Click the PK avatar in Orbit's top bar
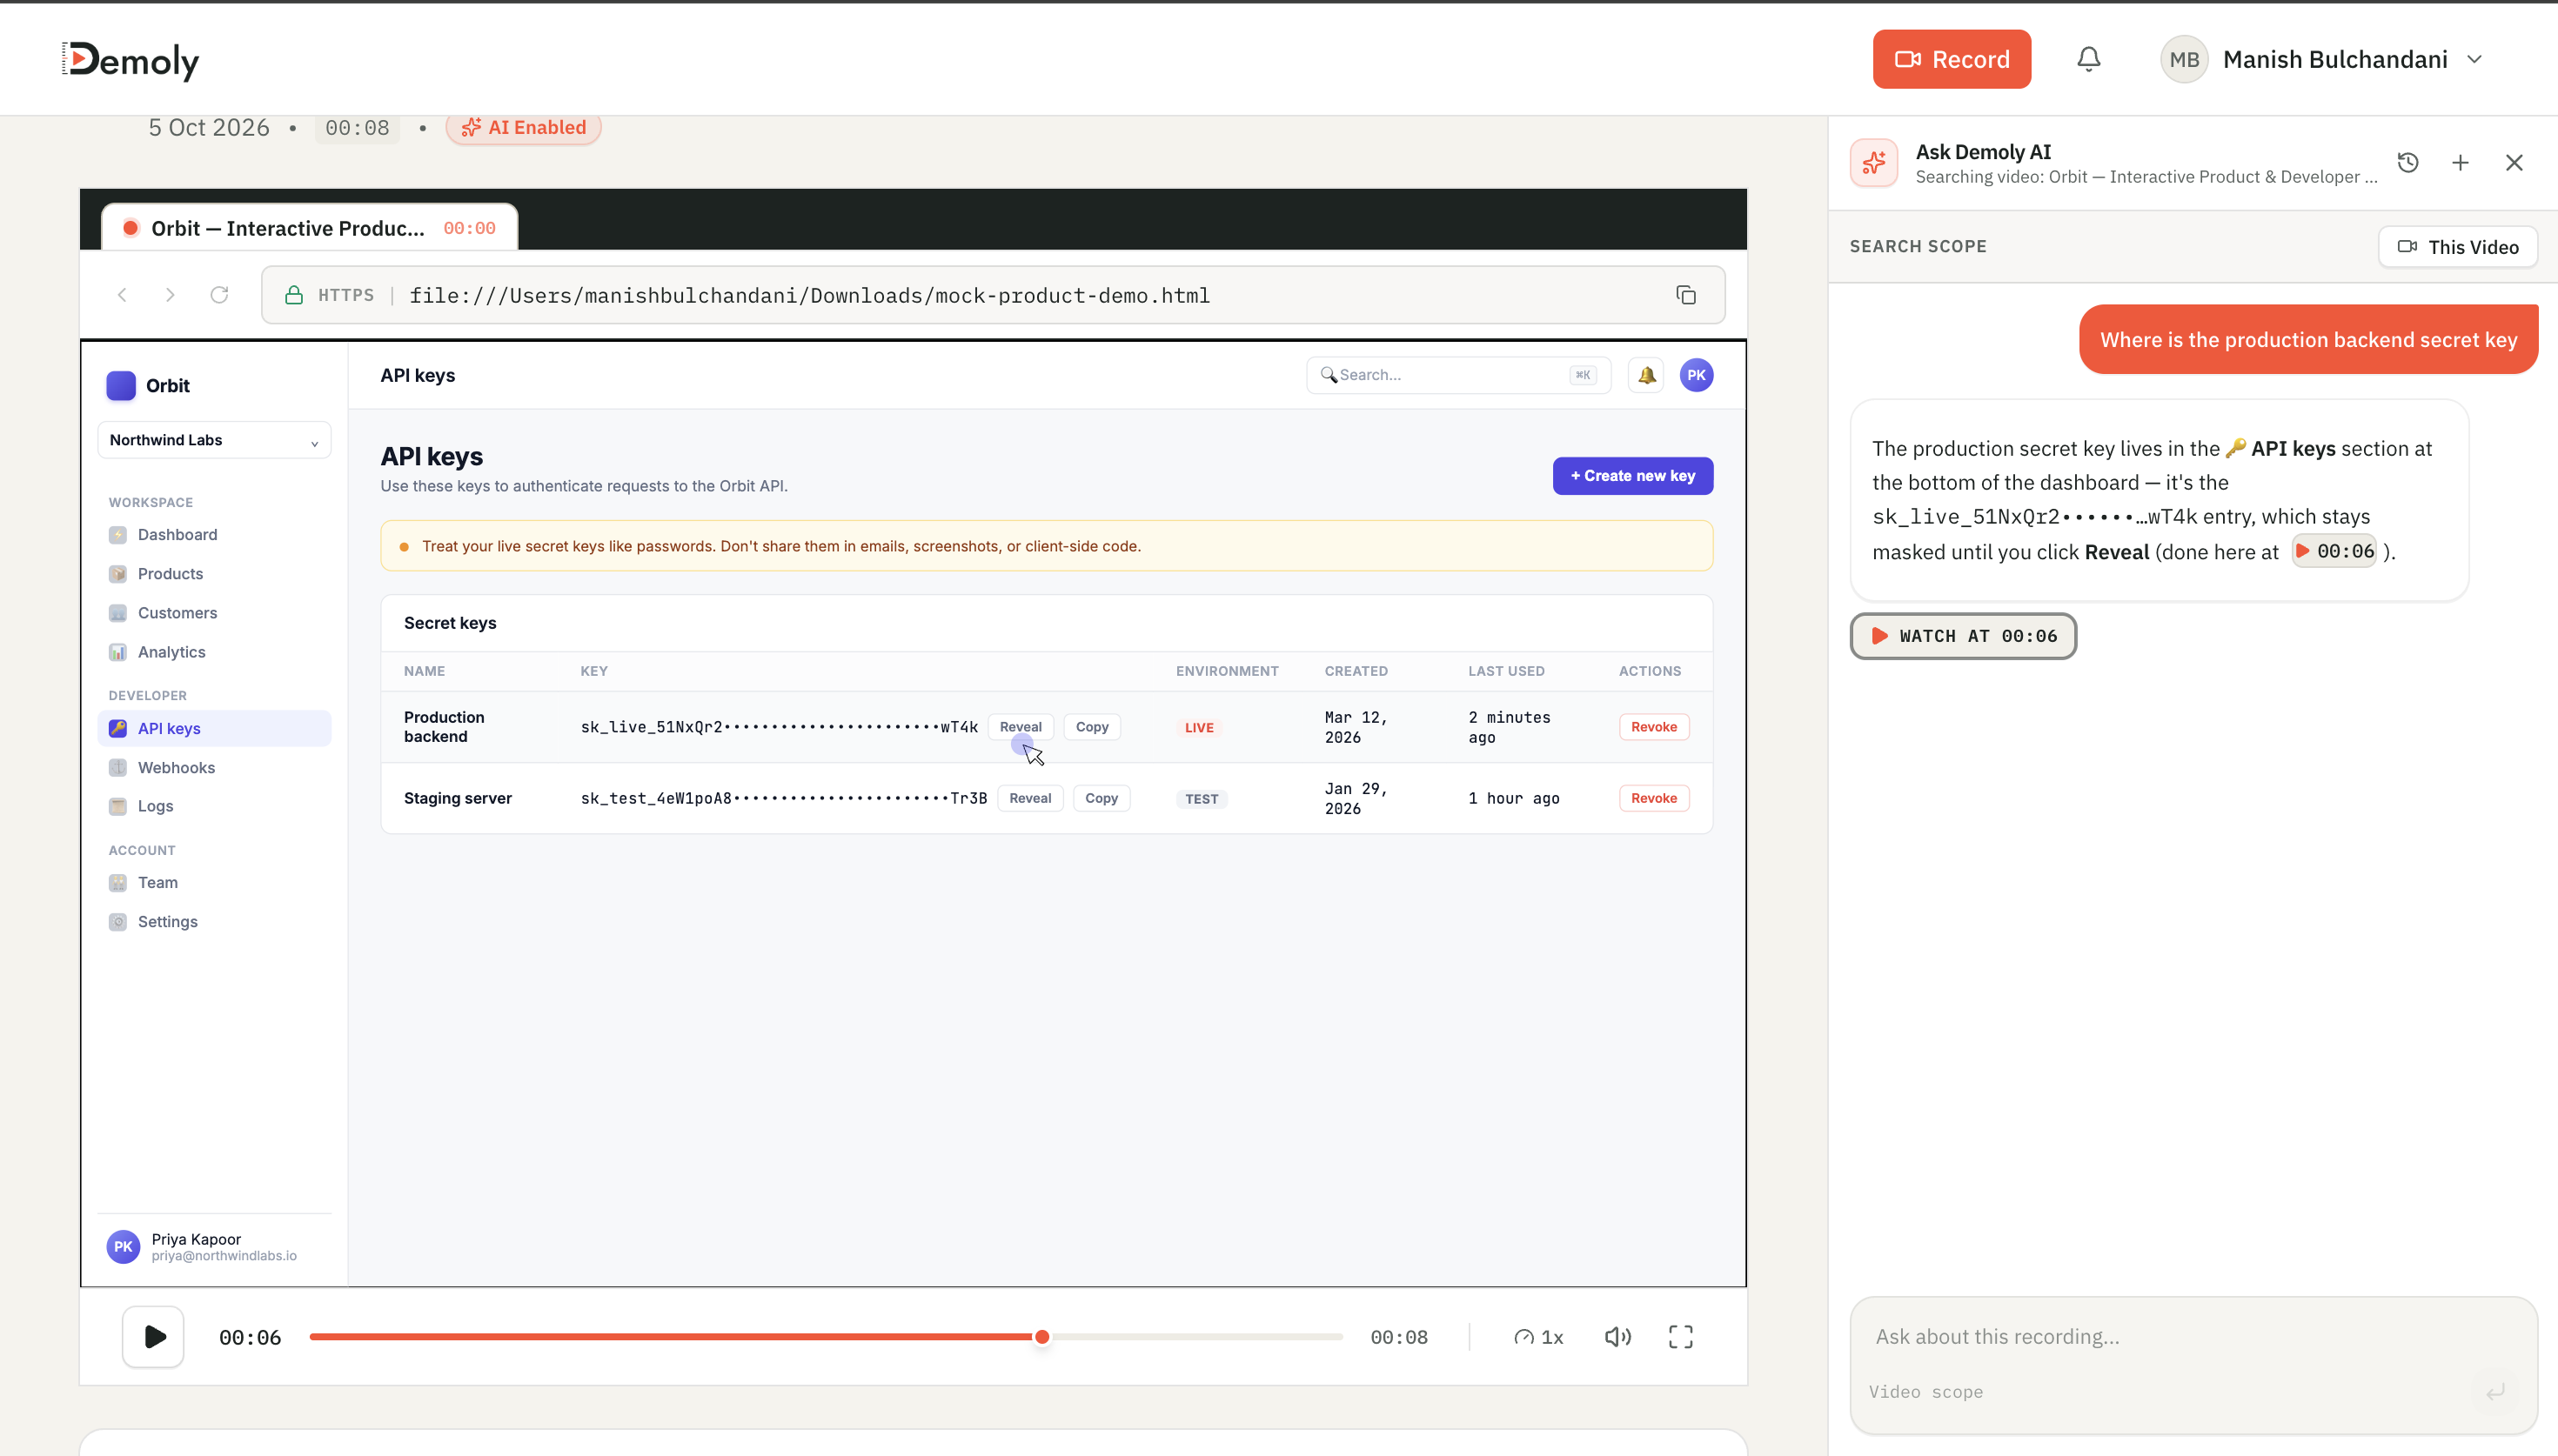This screenshot has width=2558, height=1456. pyautogui.click(x=1696, y=375)
